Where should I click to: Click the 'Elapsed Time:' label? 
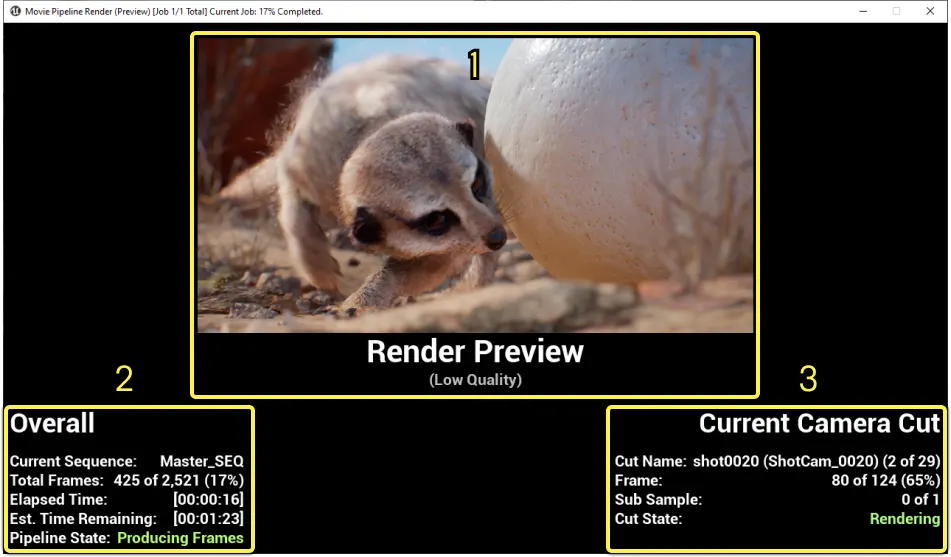tap(58, 499)
